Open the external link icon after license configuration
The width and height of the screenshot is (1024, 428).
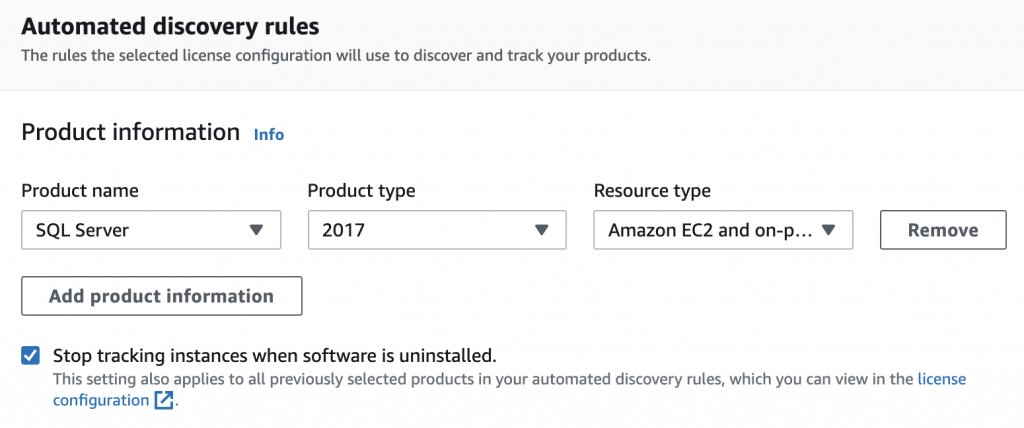[x=164, y=400]
